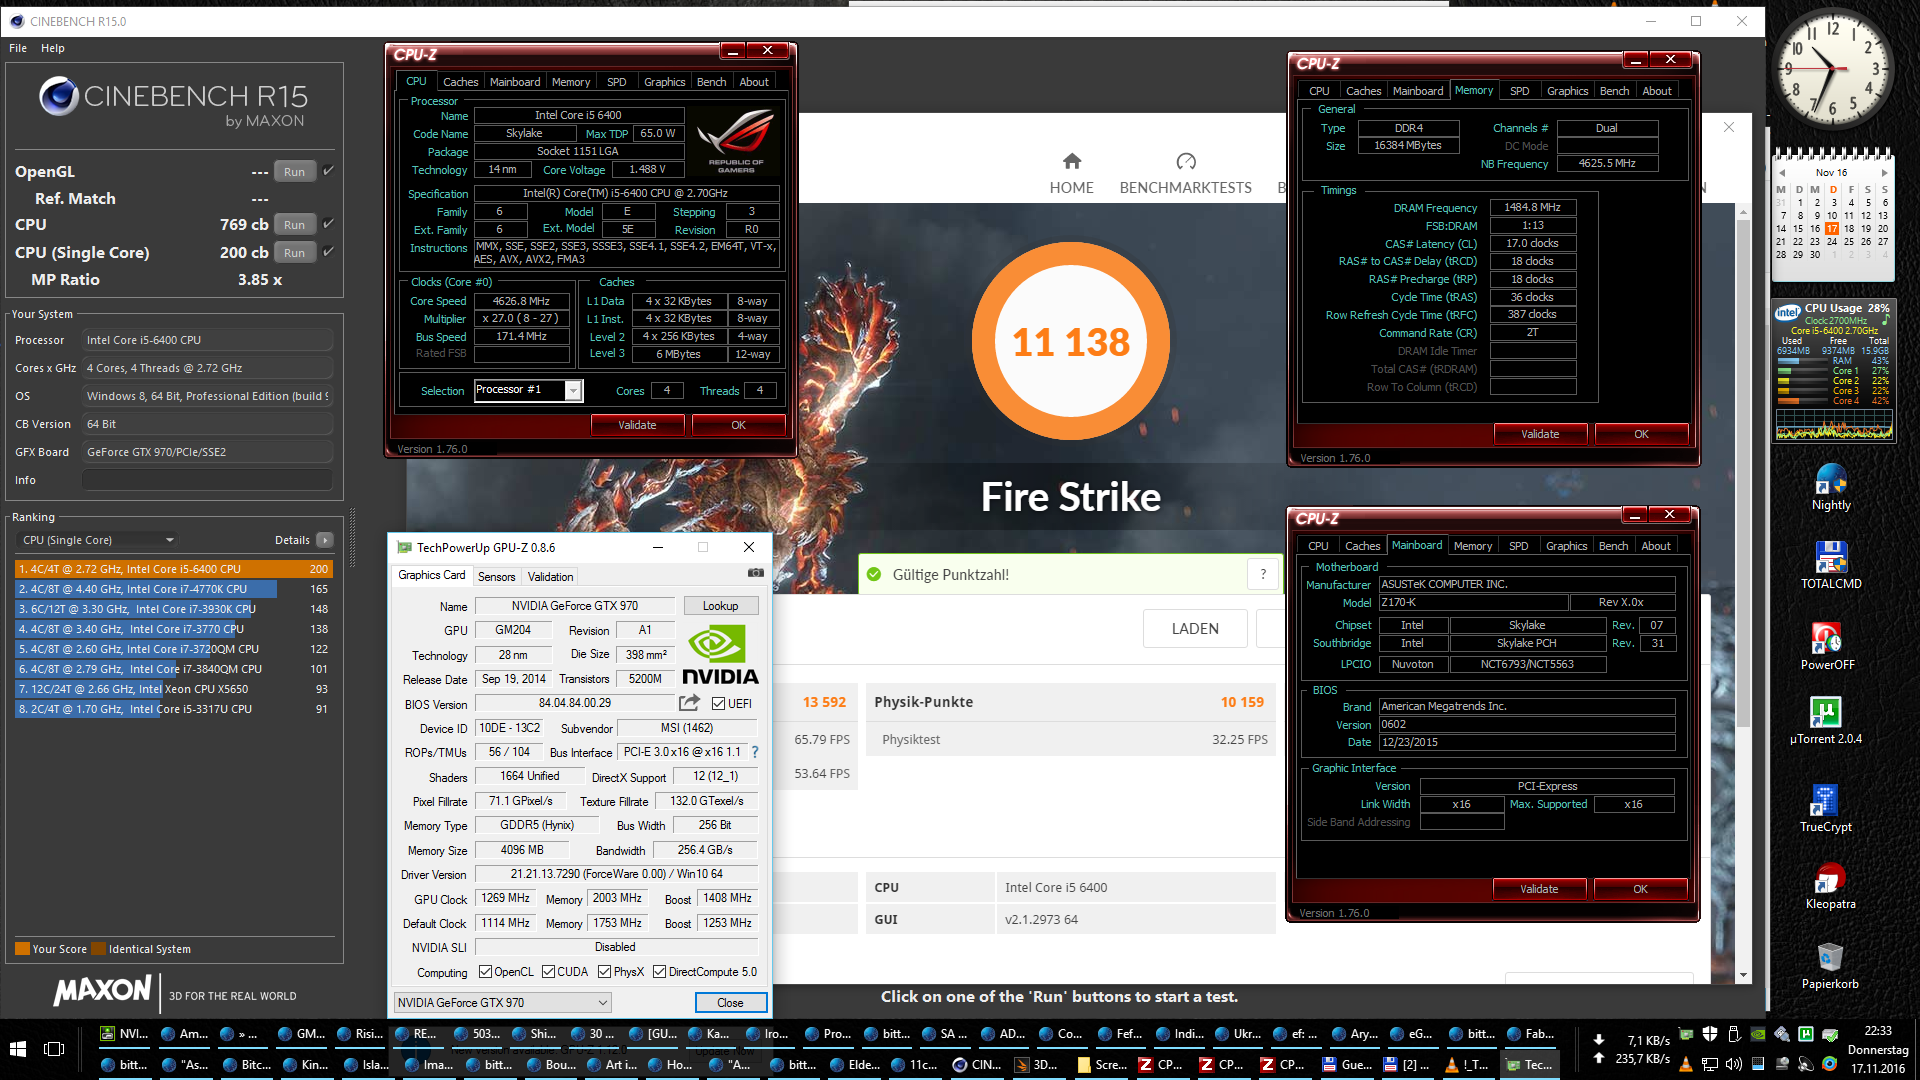
Task: Toggle the CPU (Single Core) test checkbox
Action: (x=328, y=252)
